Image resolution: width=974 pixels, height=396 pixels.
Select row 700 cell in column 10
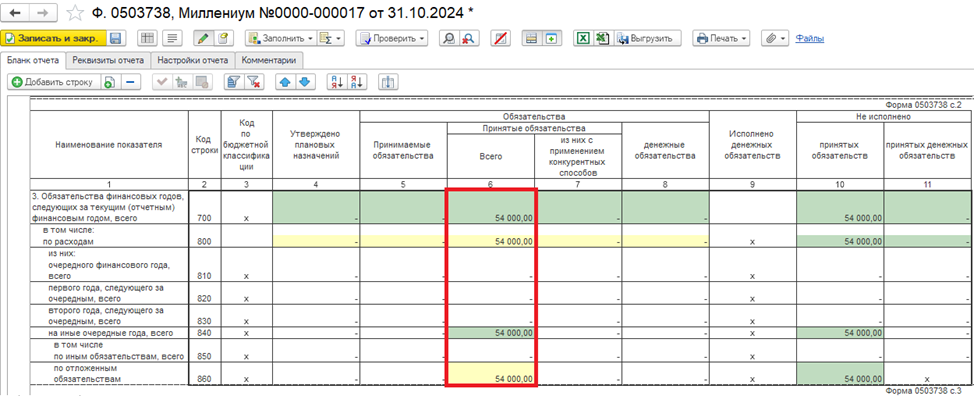coord(840,207)
